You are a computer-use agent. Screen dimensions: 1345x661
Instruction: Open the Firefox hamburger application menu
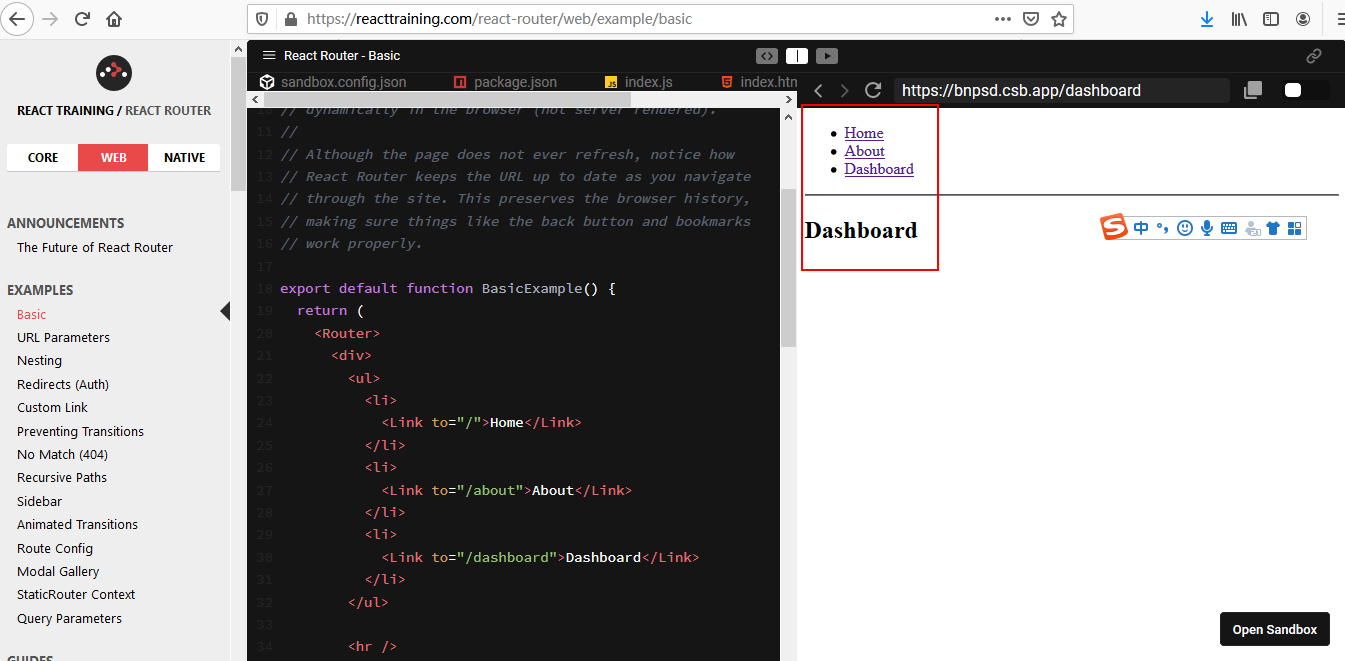click(1339, 19)
